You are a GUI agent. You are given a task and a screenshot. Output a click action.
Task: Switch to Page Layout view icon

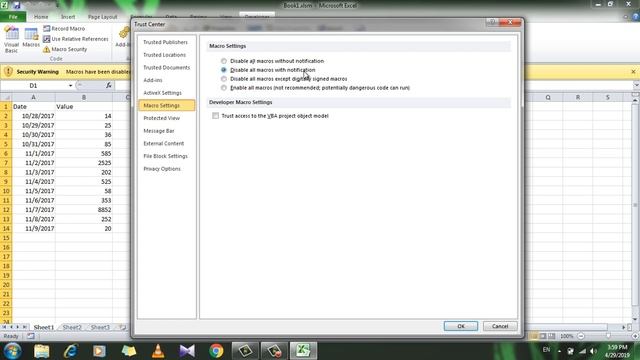point(542,336)
